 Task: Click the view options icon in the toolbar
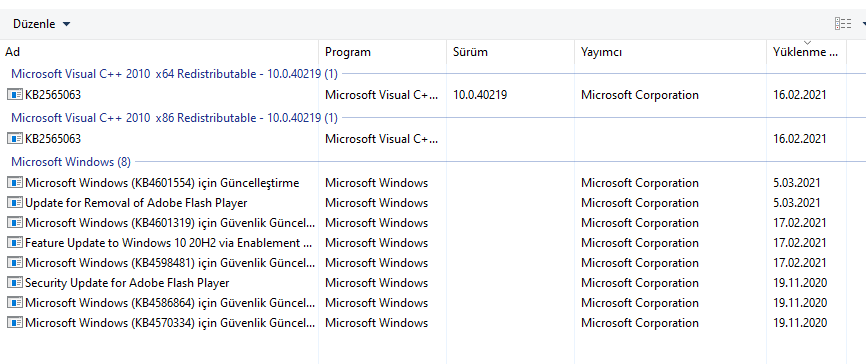click(843, 24)
